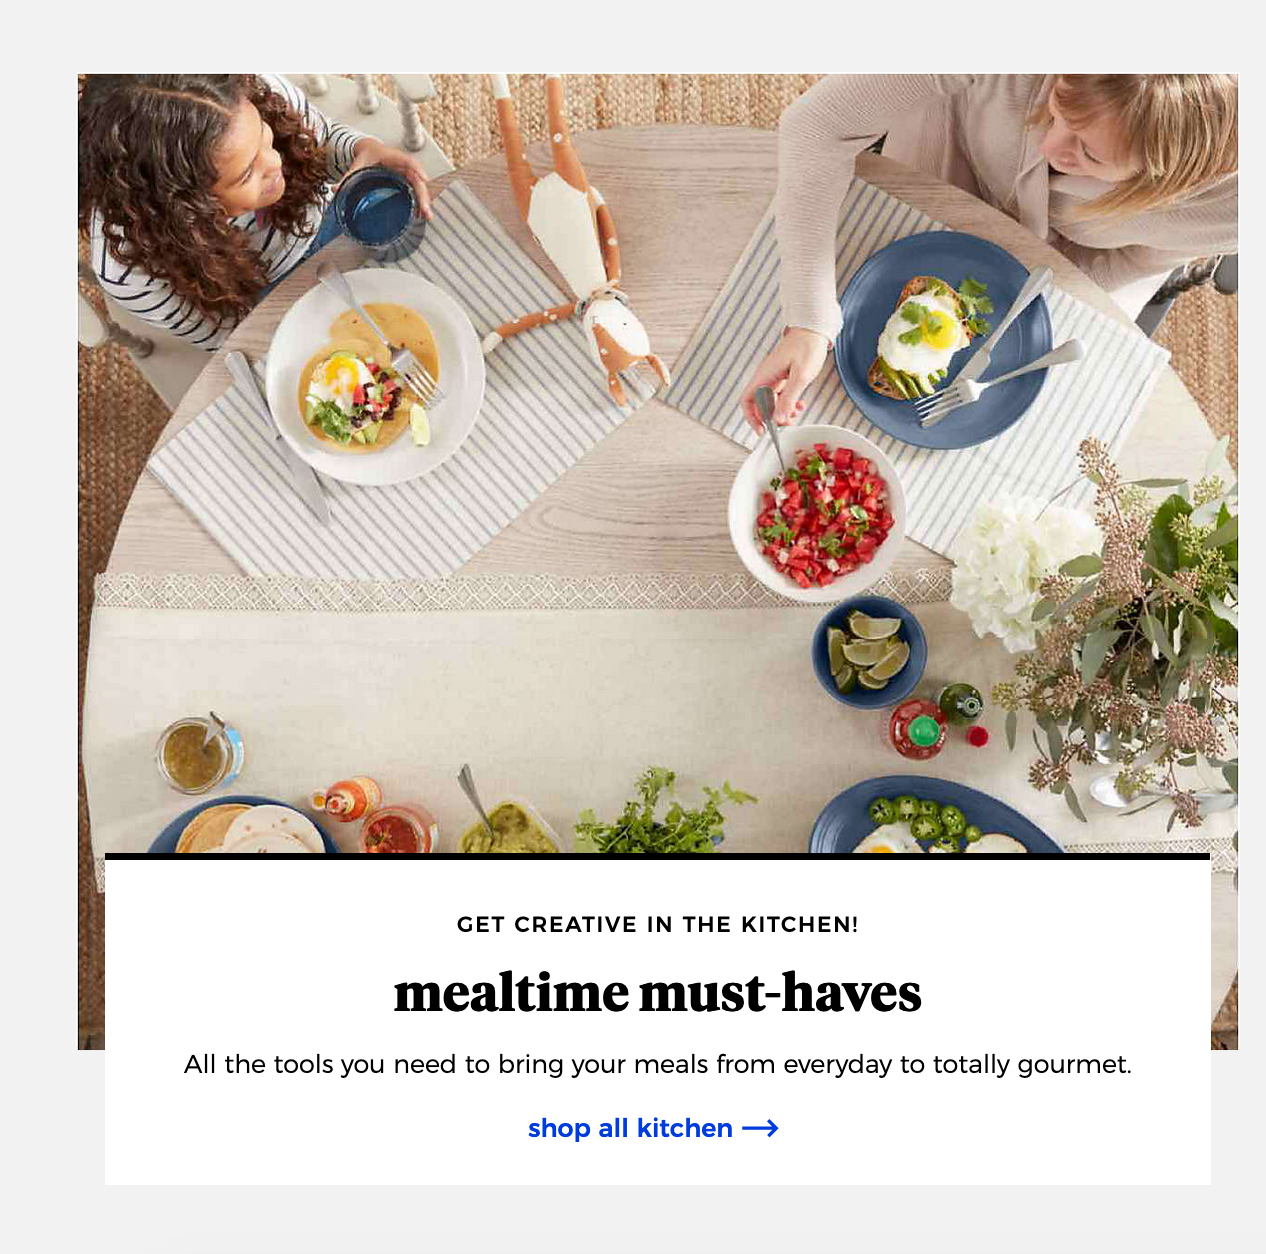Click the guacamole container with spoon
The image size is (1266, 1254).
(505, 822)
